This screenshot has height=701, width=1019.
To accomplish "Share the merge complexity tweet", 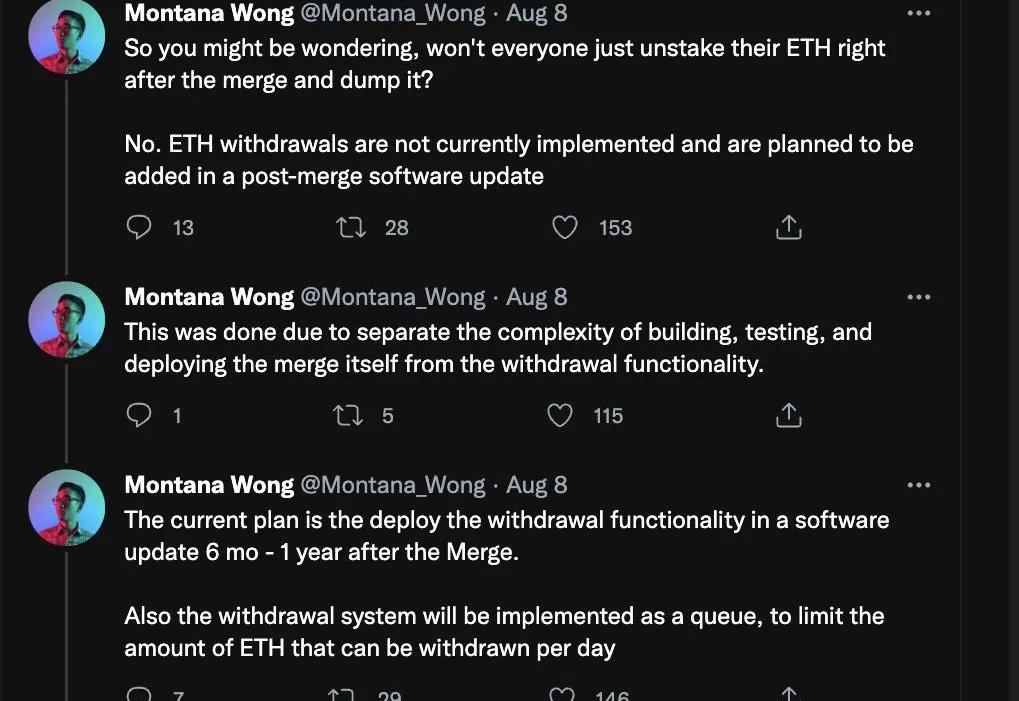I will click(x=789, y=415).
